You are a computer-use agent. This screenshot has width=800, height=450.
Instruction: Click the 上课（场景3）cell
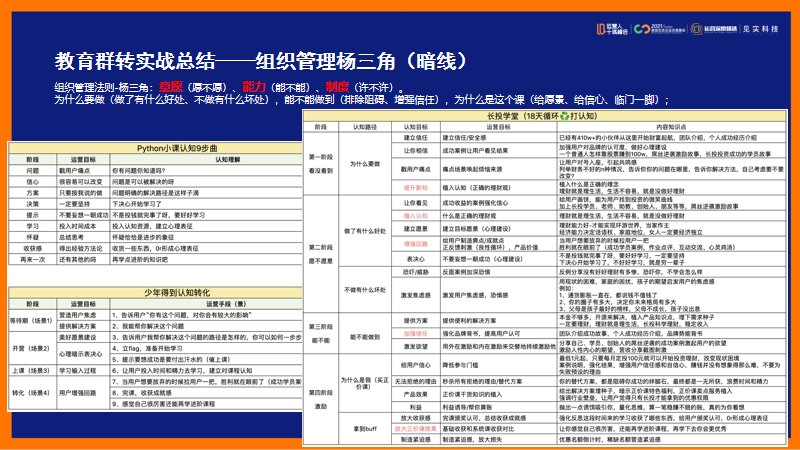pos(32,370)
